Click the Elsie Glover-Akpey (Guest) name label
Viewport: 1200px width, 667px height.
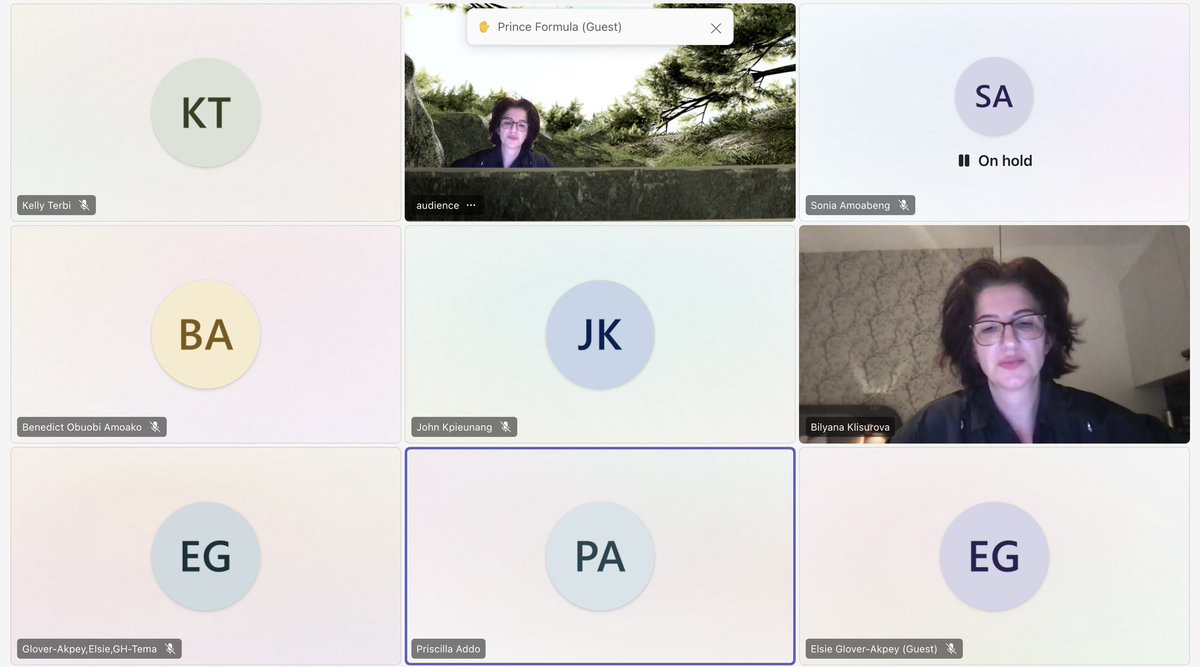[x=875, y=649]
